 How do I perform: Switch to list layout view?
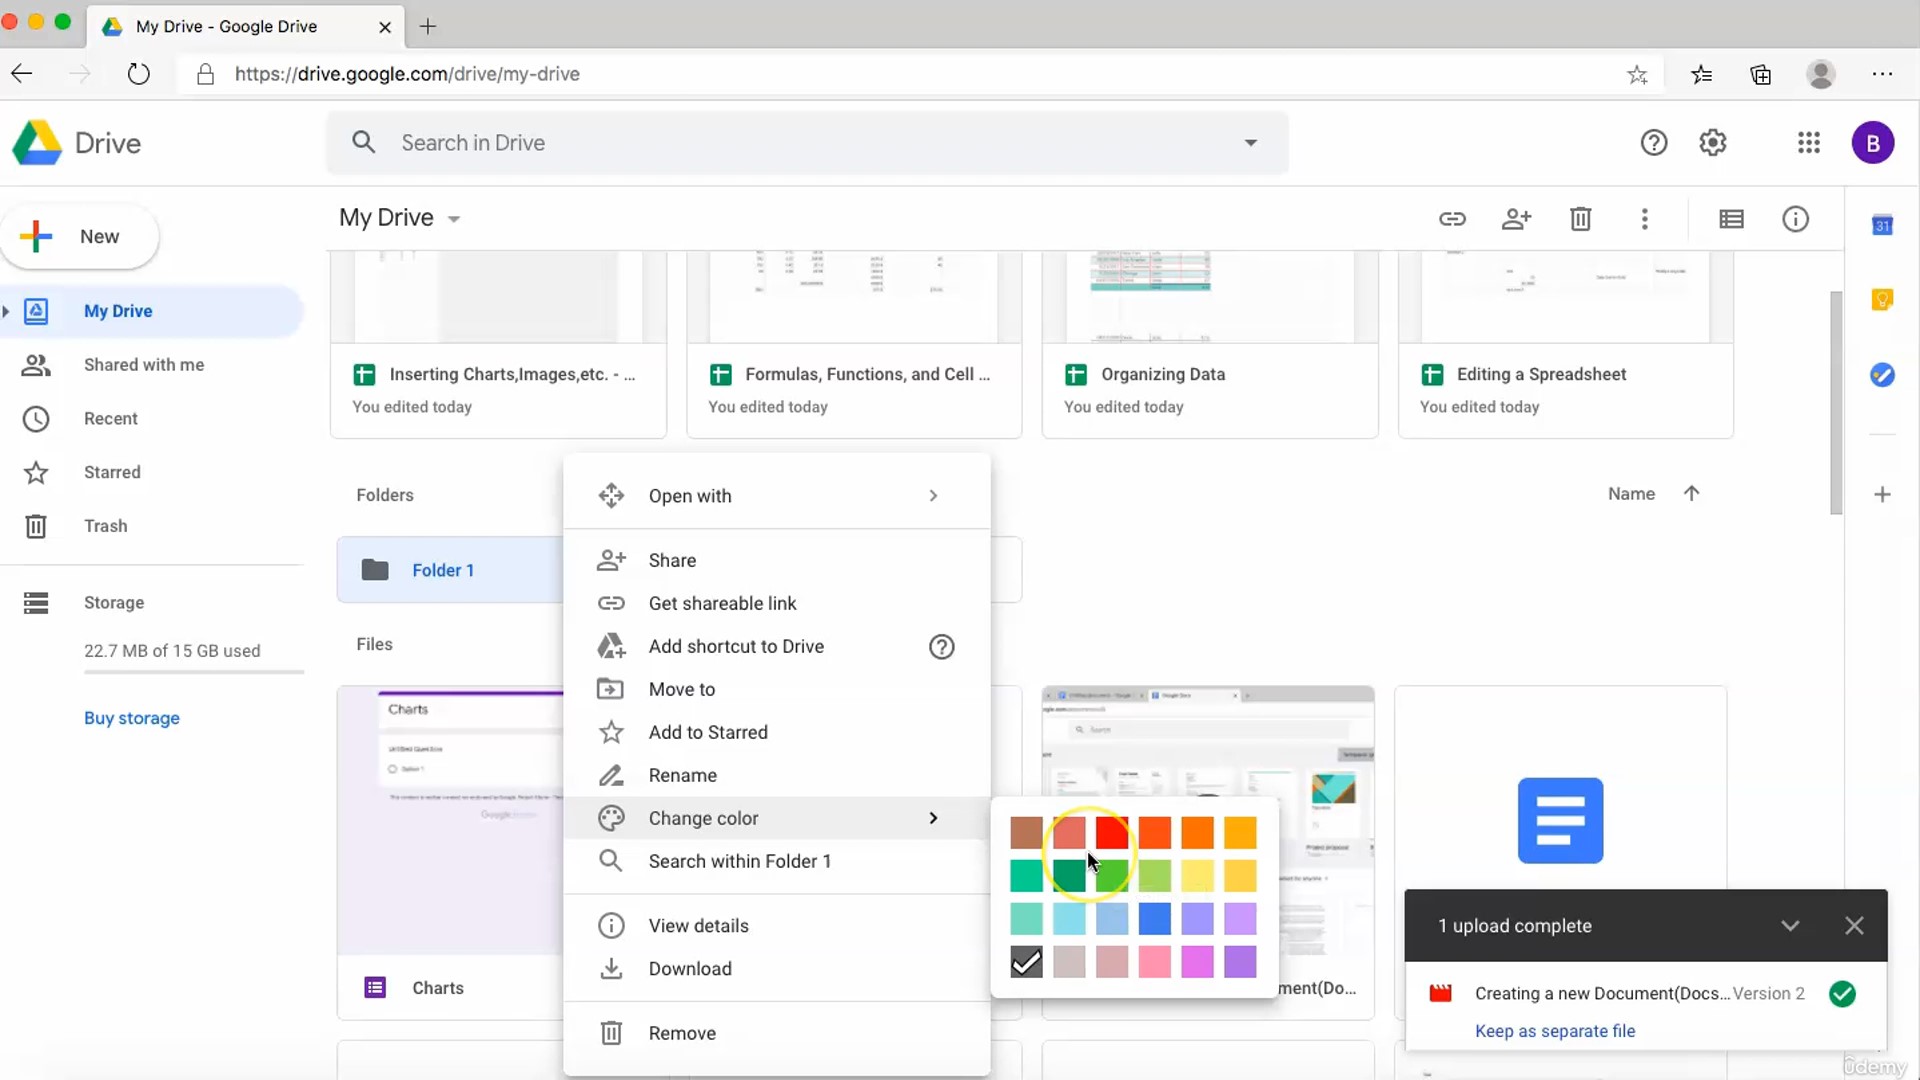pyautogui.click(x=1731, y=219)
